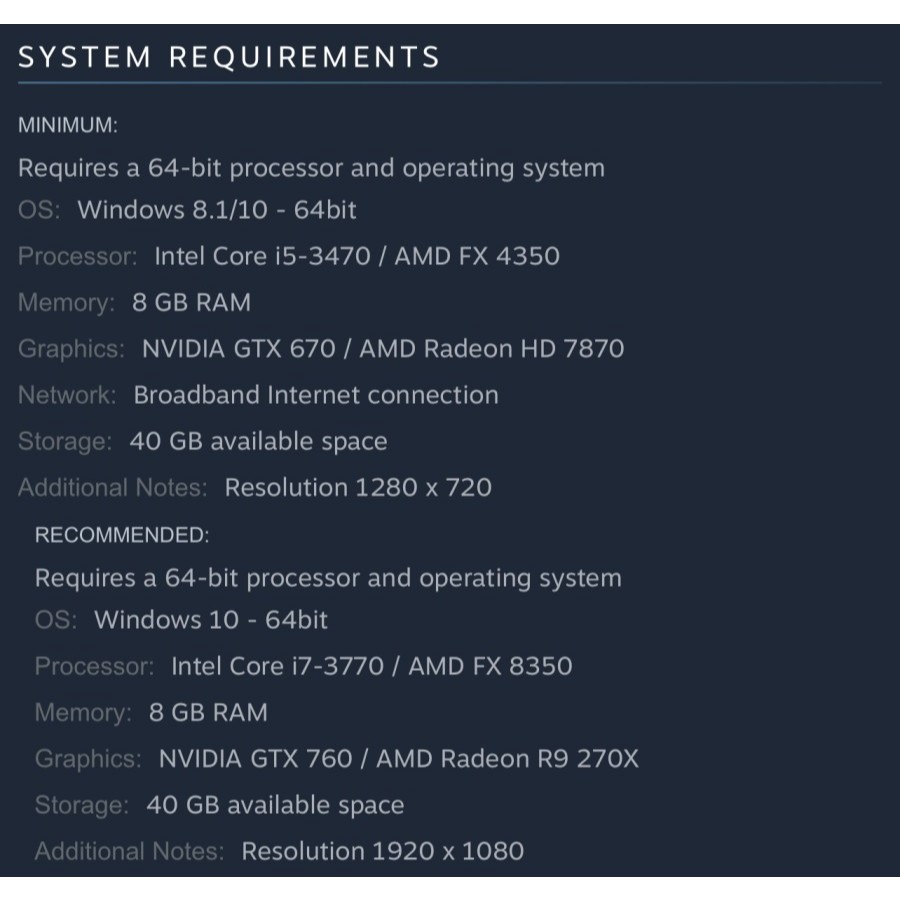
Task: Click the SYSTEM REQUIREMENTS heading
Action: click(229, 57)
